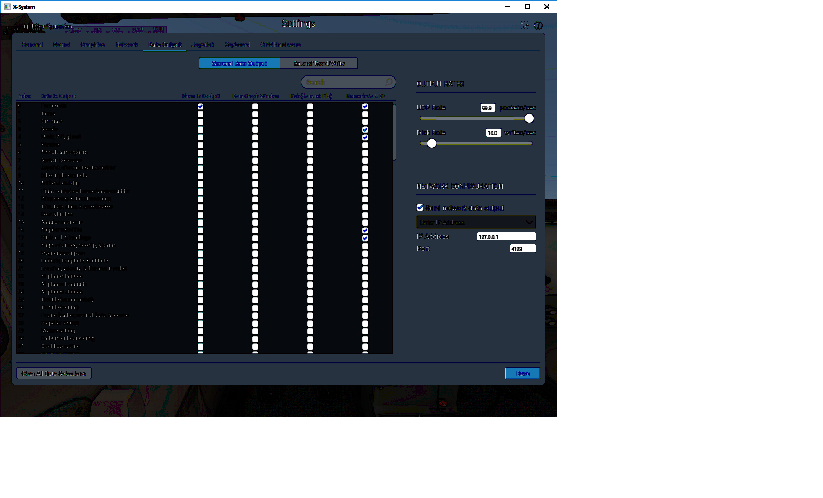
Task: Switch to the VR Hardware tab
Action: [x=280, y=45]
